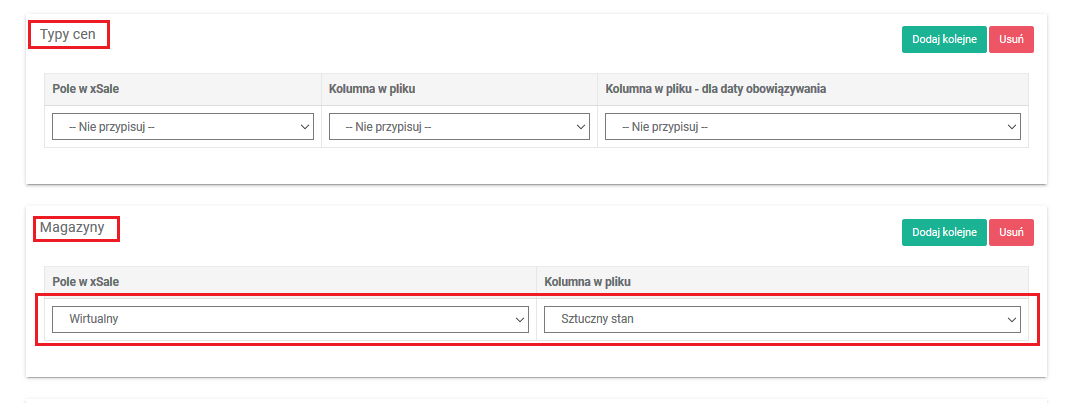
Task: Open the Wirtualny warehouse field dropdown
Action: [x=289, y=320]
